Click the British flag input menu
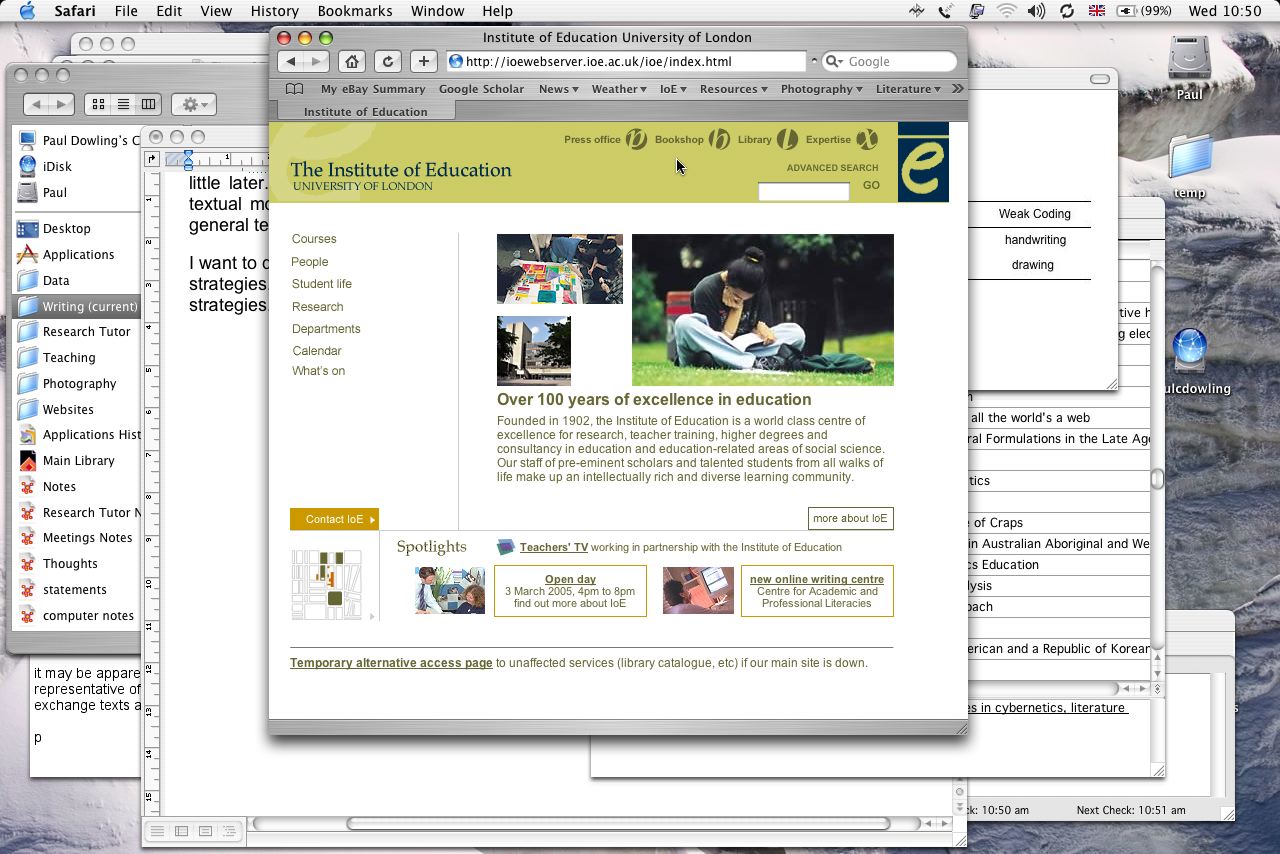This screenshot has width=1280, height=854. (1097, 11)
